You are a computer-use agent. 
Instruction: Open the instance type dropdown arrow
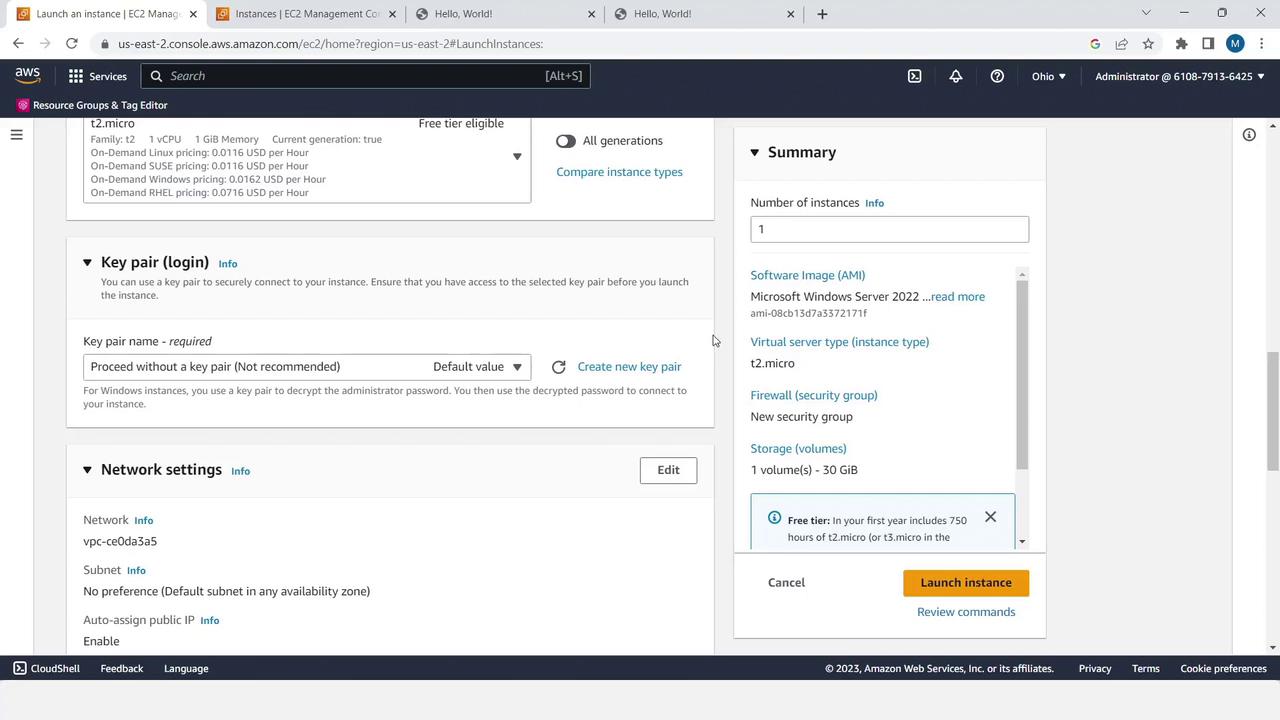click(x=517, y=157)
